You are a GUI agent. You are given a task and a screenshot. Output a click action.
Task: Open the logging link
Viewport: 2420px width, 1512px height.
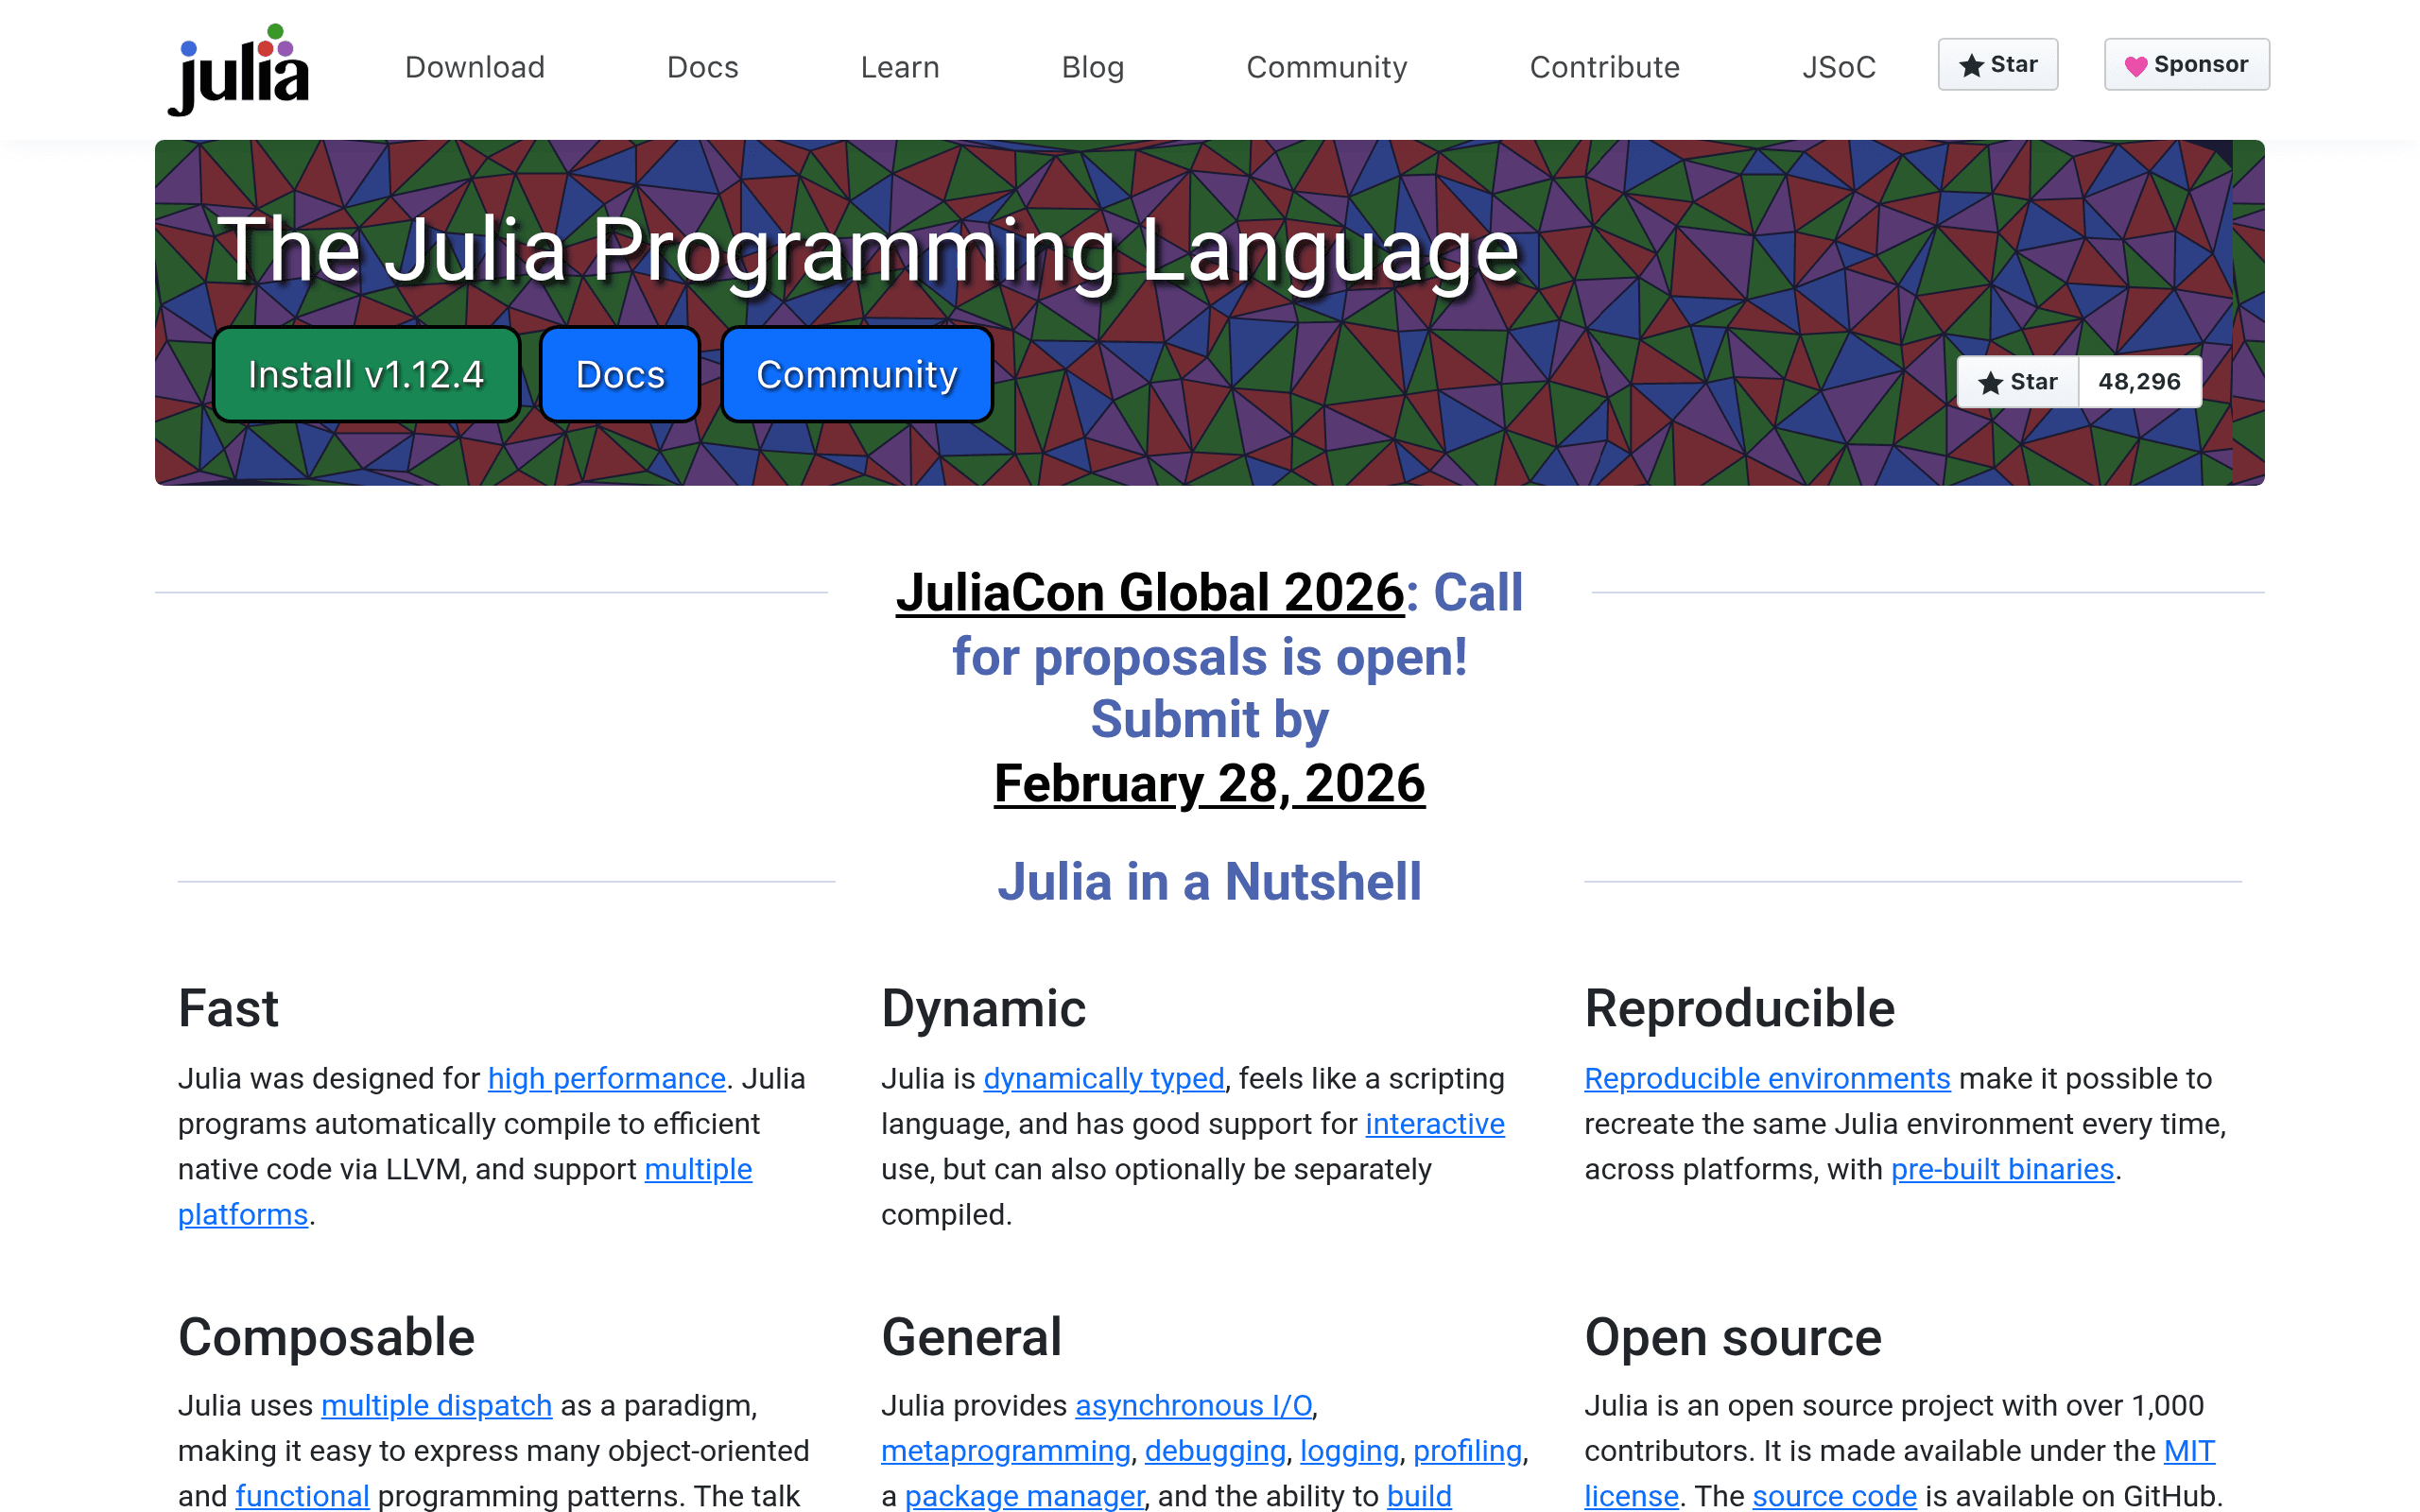pos(1349,1451)
